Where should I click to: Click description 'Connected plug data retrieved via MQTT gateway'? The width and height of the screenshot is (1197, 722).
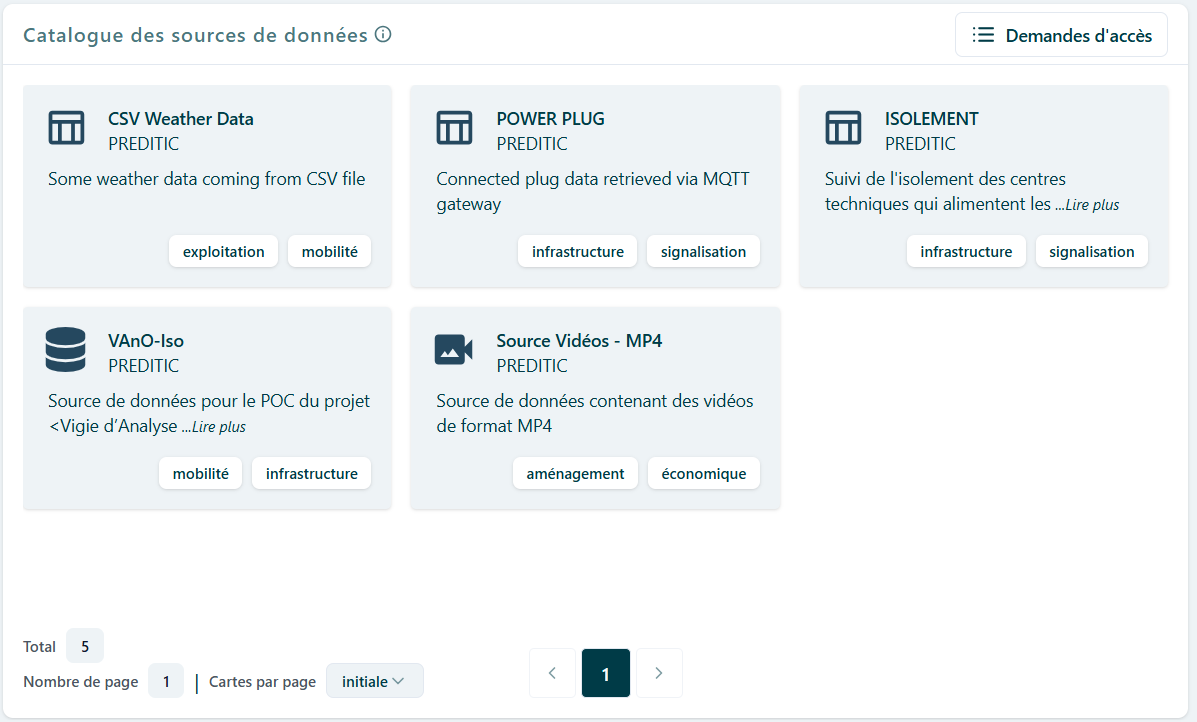593,191
